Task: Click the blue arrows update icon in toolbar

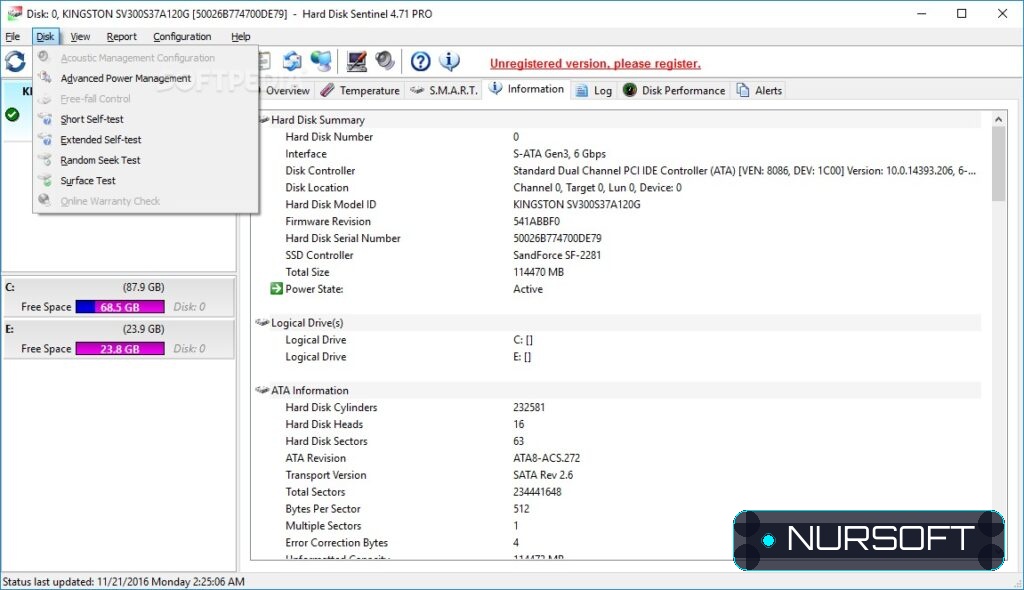Action: point(292,61)
